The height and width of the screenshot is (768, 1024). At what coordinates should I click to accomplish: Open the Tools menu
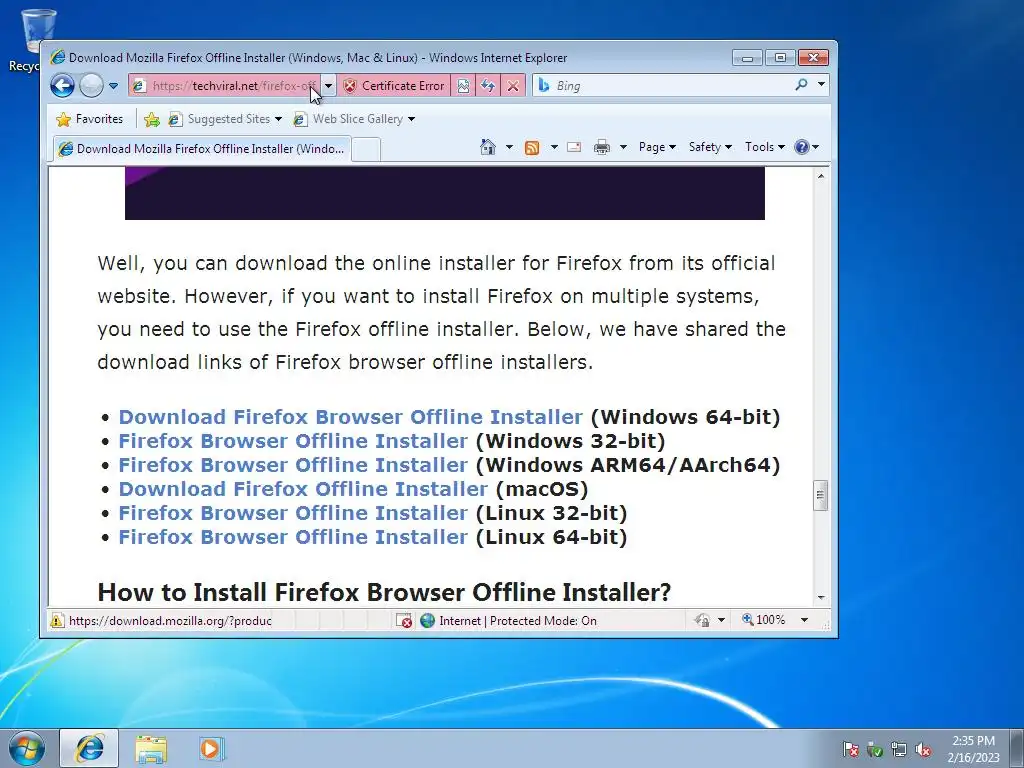point(765,147)
